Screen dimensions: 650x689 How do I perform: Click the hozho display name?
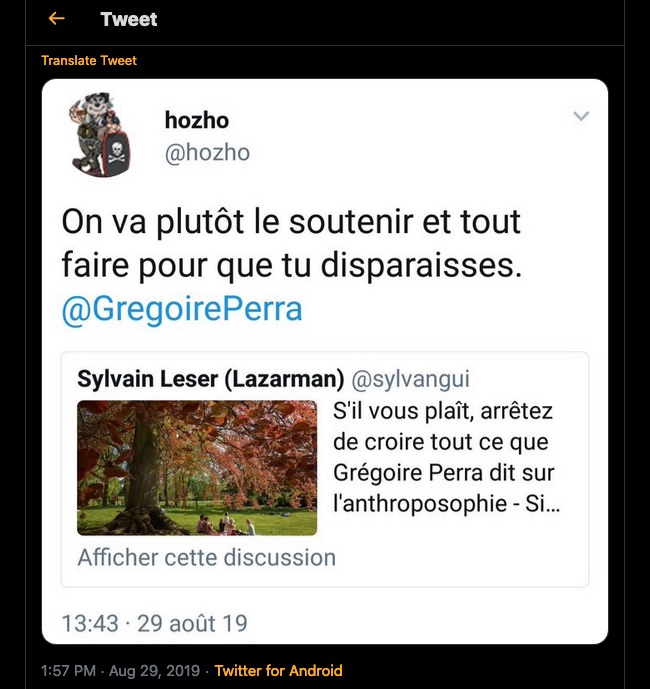[196, 120]
